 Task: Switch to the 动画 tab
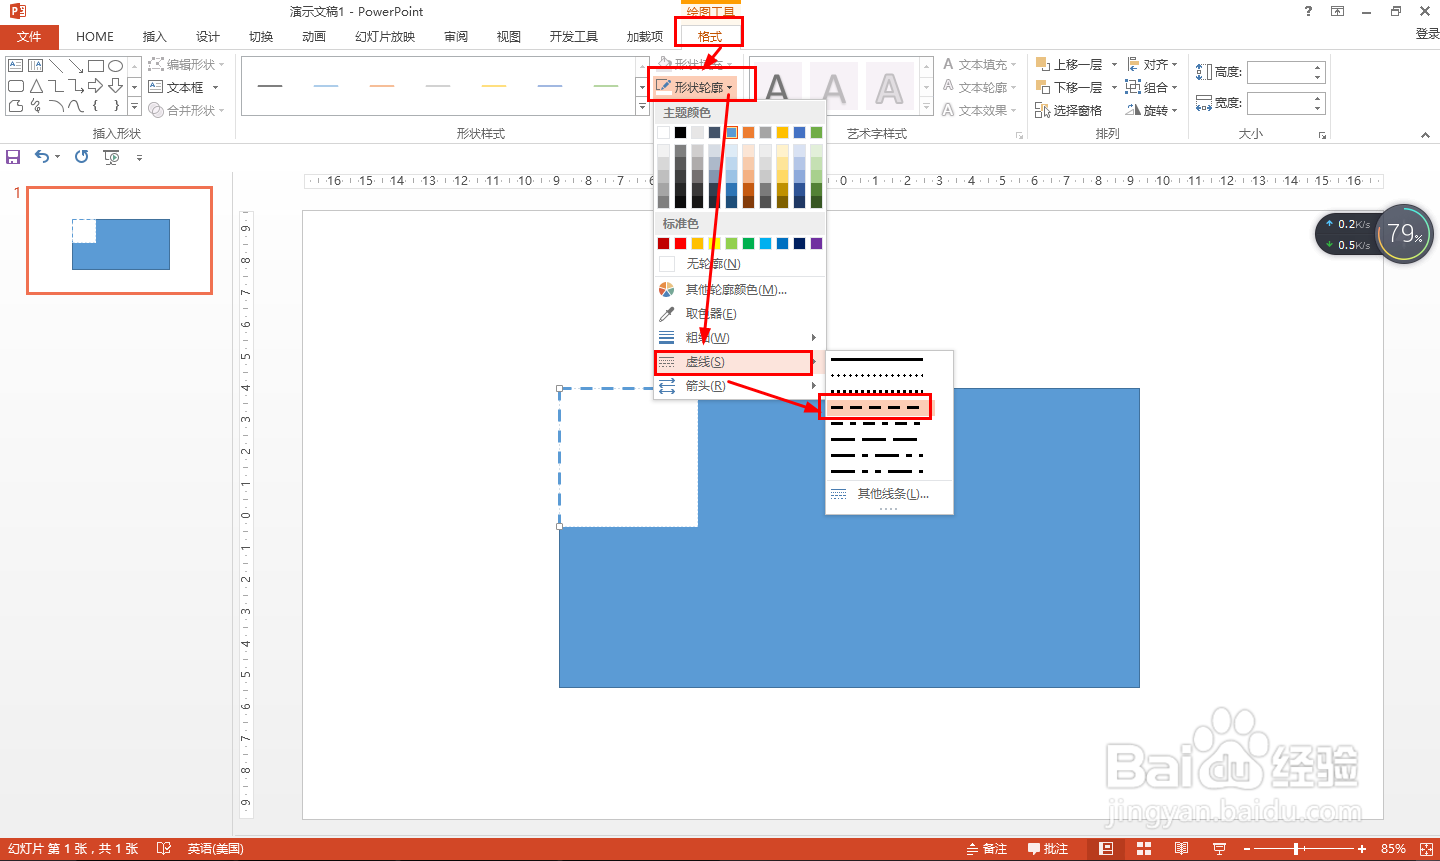click(x=314, y=37)
